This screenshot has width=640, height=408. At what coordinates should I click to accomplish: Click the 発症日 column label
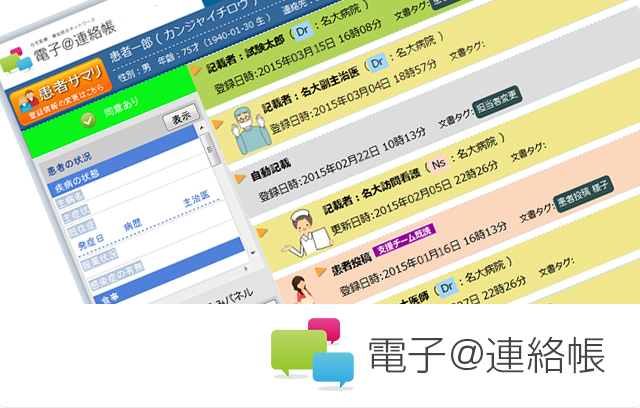point(91,242)
